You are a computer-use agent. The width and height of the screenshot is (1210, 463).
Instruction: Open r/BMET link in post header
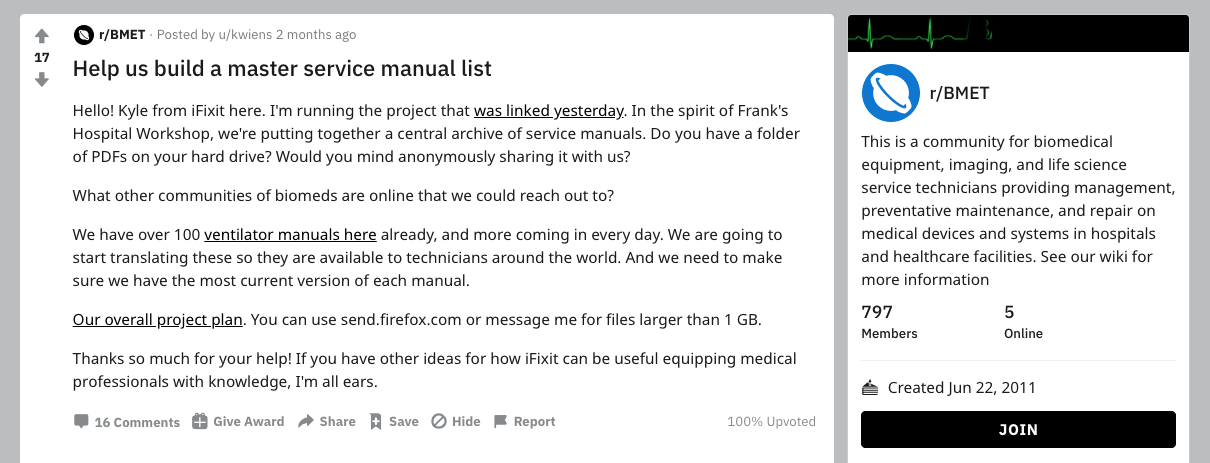point(122,35)
